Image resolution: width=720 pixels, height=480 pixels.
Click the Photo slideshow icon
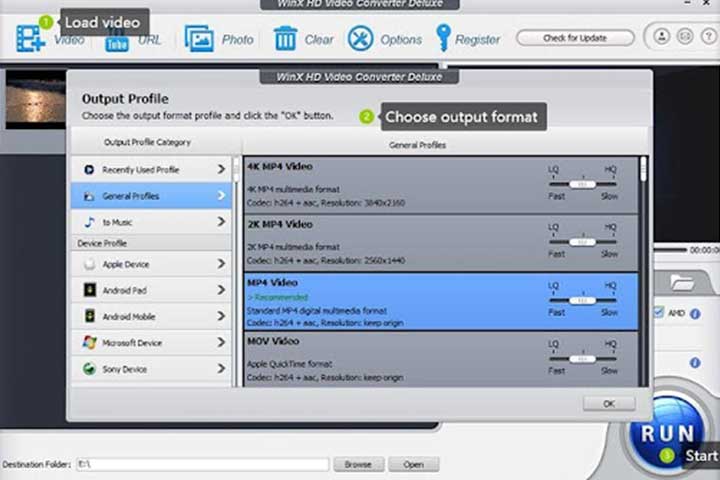coord(199,39)
